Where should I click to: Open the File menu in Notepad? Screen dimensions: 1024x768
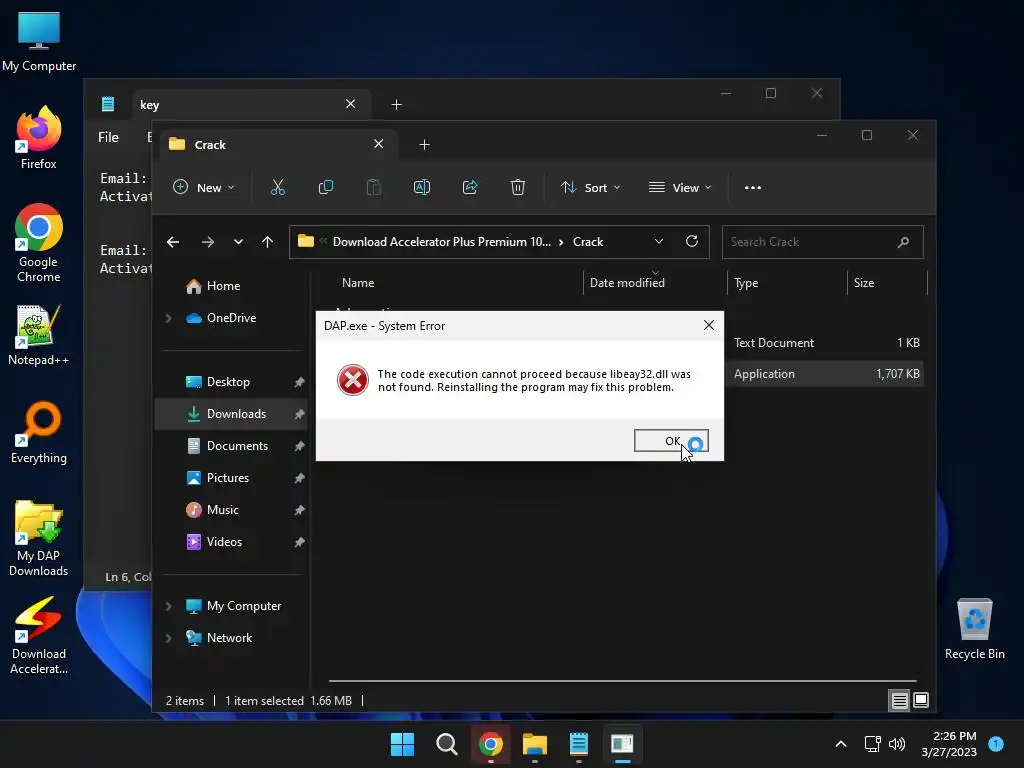tap(108, 138)
